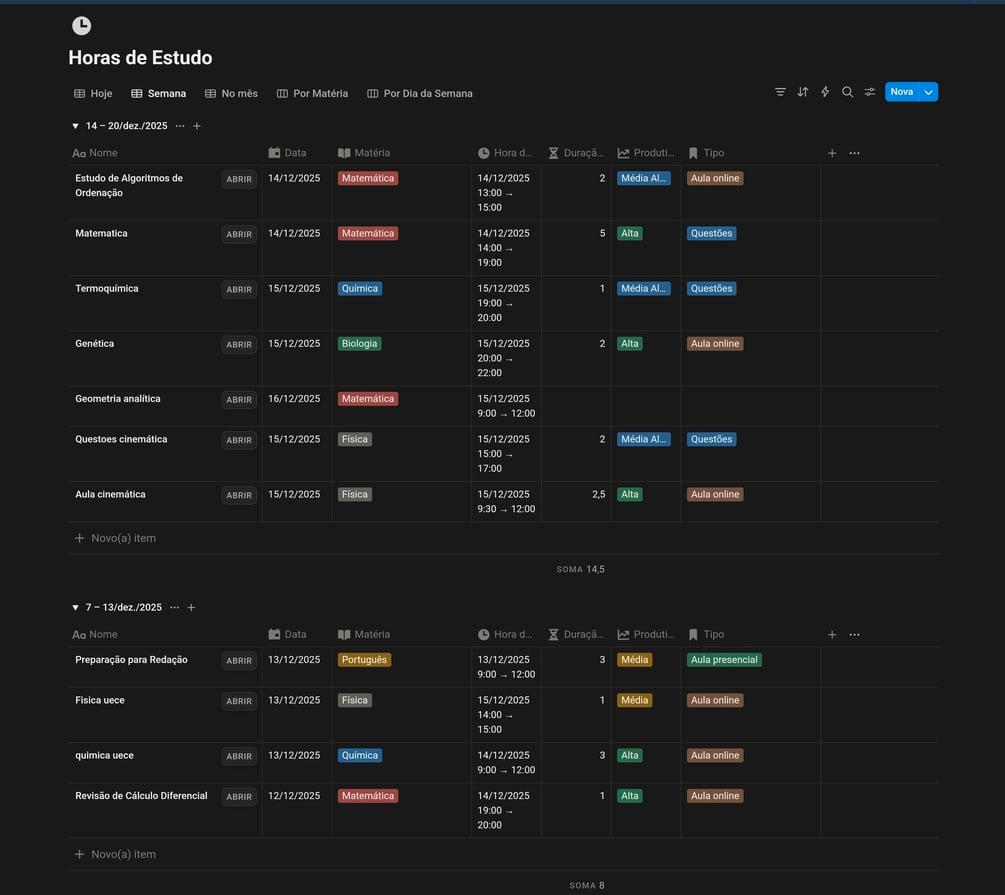Switch to the Semana tab
This screenshot has width=1005, height=895.
click(159, 94)
